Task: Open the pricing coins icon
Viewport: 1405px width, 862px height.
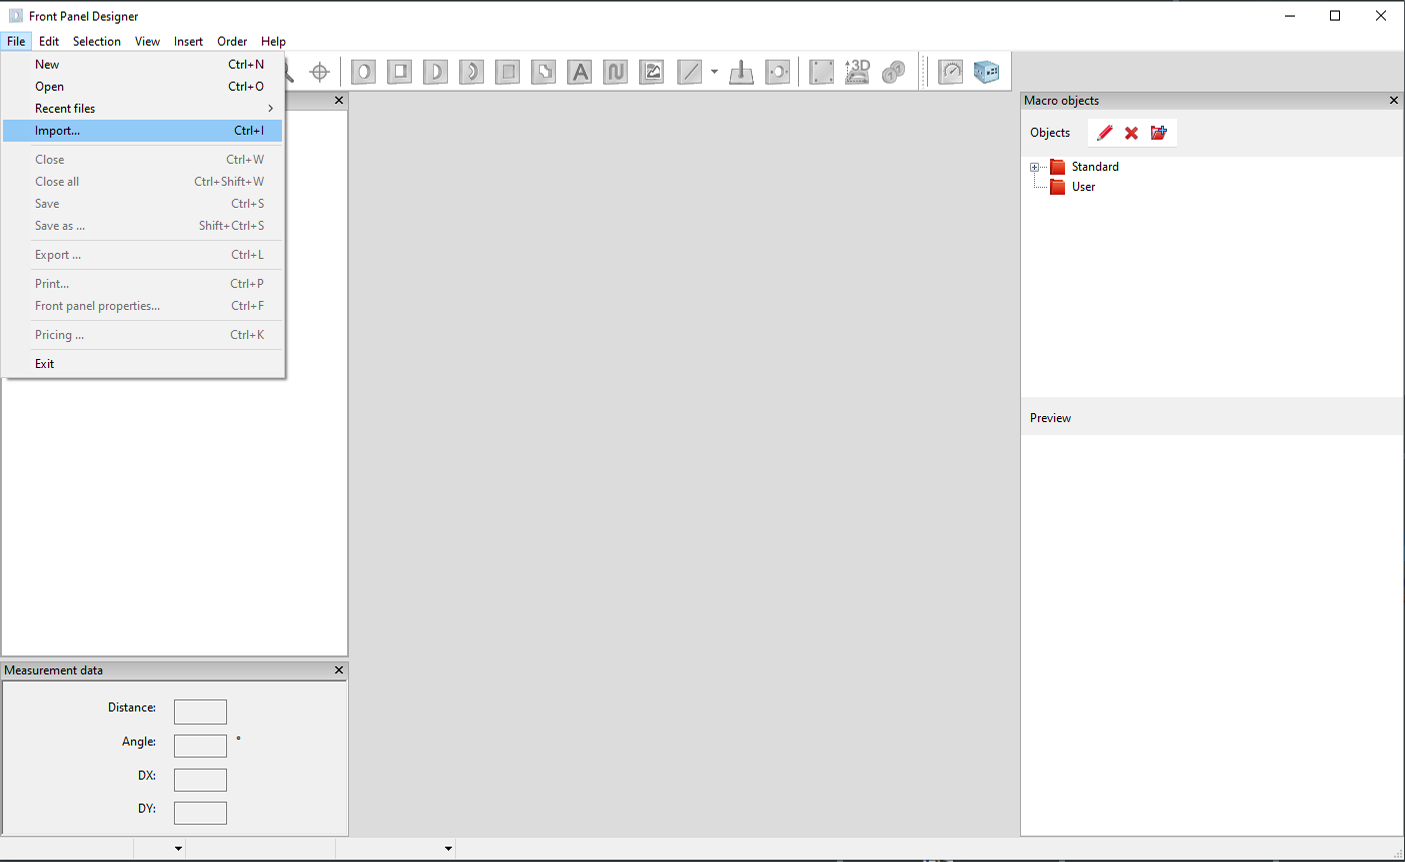Action: [893, 72]
